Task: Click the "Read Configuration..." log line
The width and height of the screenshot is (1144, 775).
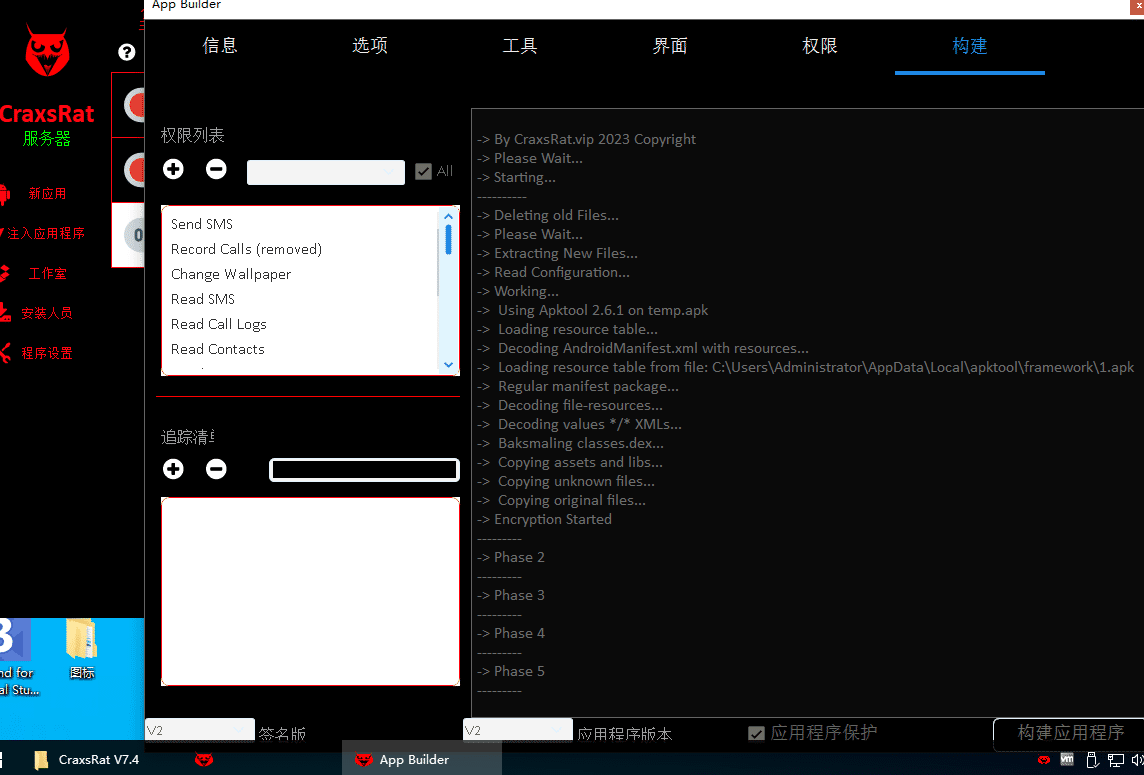Action: [x=553, y=272]
